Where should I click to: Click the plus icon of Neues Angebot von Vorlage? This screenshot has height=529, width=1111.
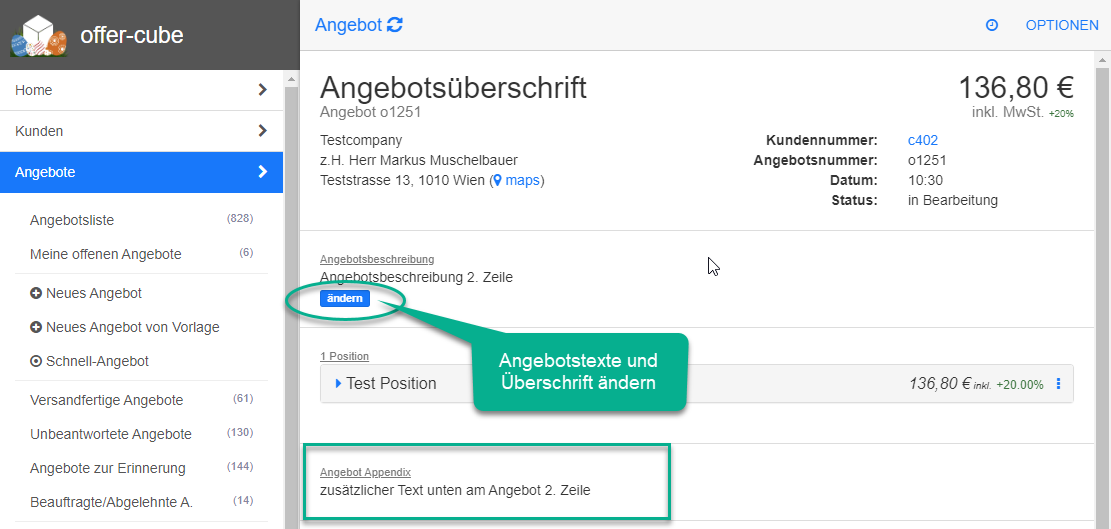36,327
